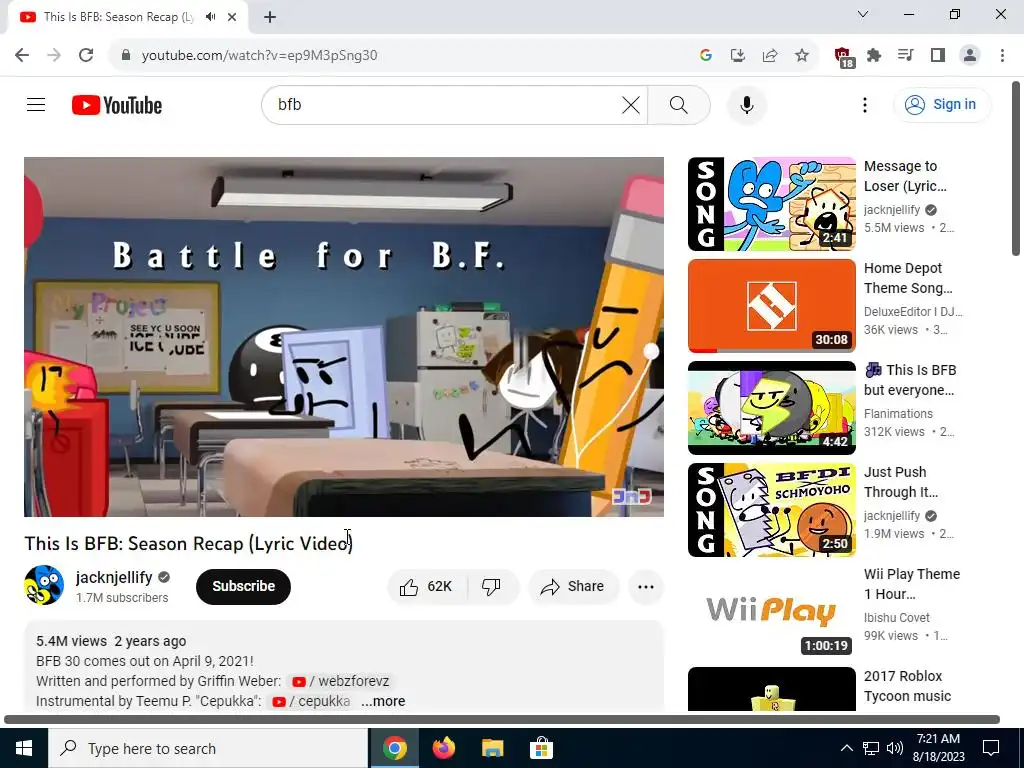Image resolution: width=1024 pixels, height=768 pixels.
Task: Click the Windows taskbar search box
Action: coord(208,748)
